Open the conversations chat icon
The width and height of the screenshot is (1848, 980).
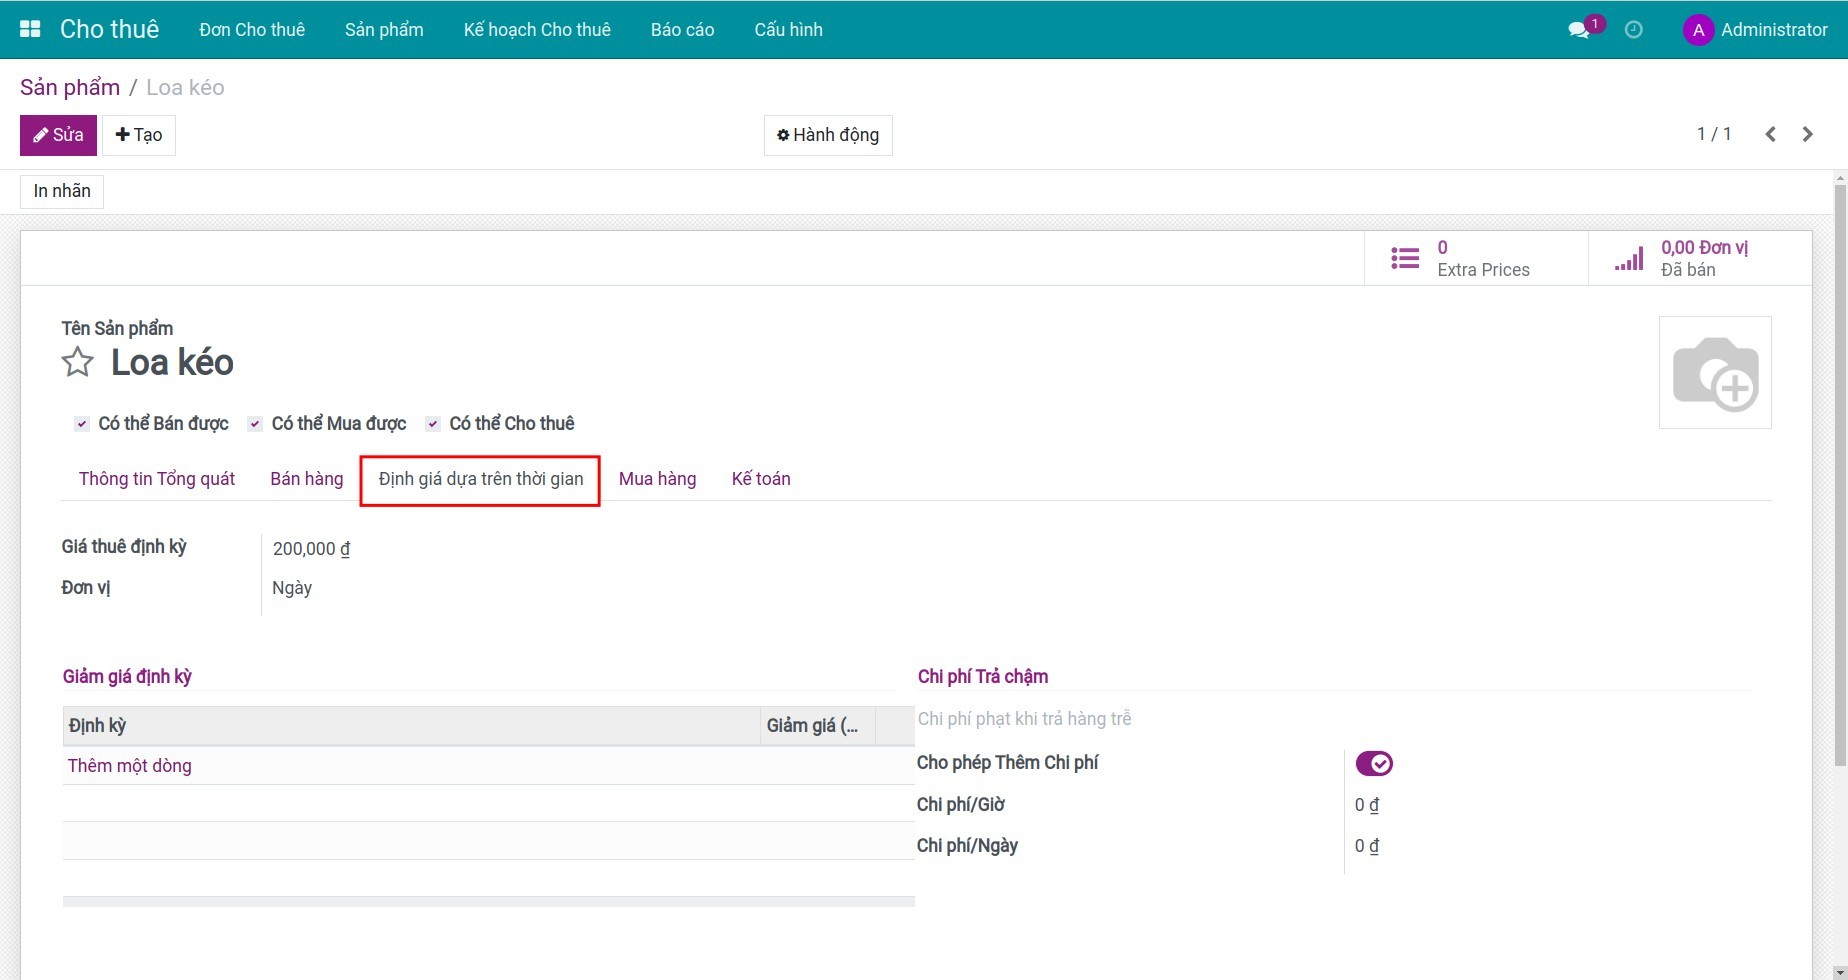1579,30
